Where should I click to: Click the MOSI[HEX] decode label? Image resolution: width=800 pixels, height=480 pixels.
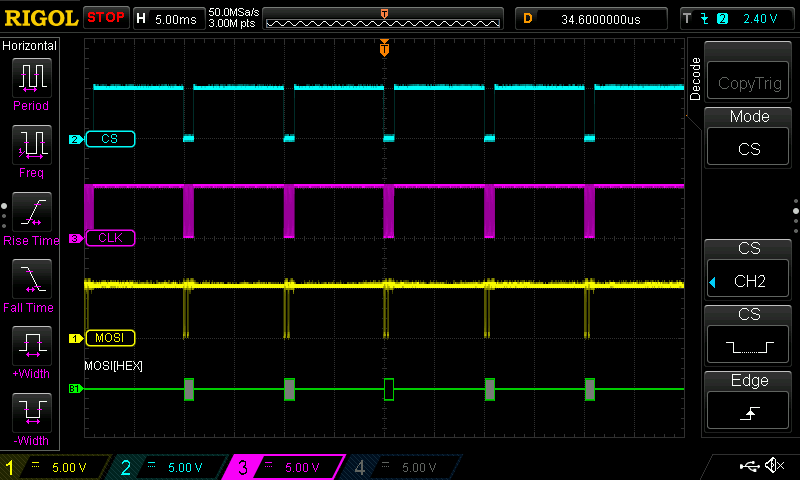click(113, 366)
